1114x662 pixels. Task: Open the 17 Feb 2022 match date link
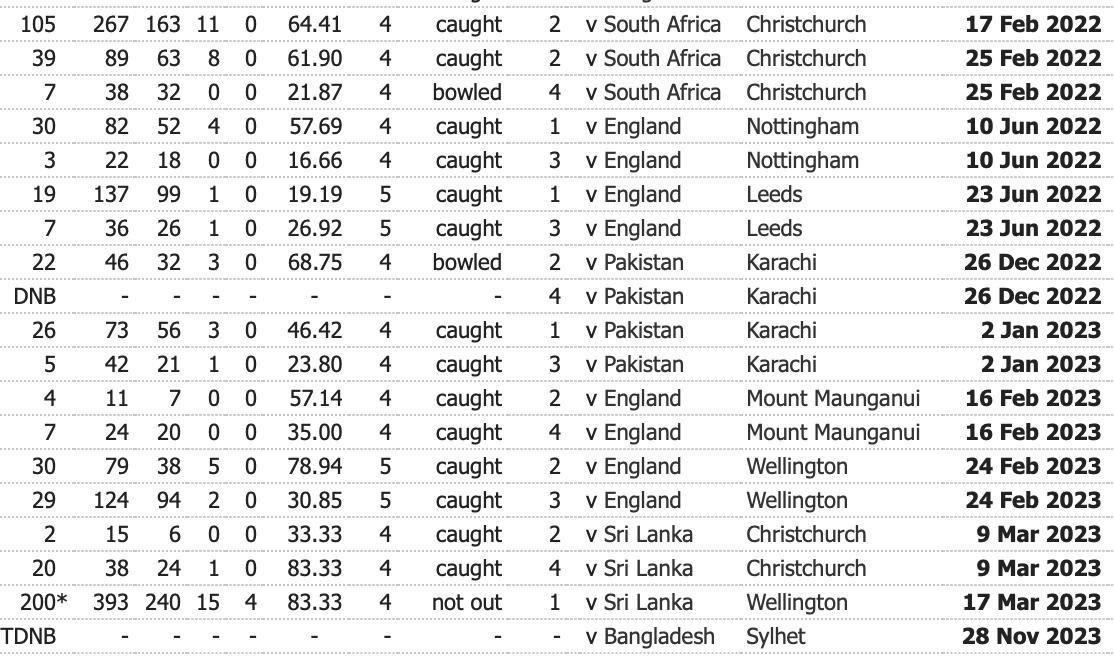tap(1033, 24)
